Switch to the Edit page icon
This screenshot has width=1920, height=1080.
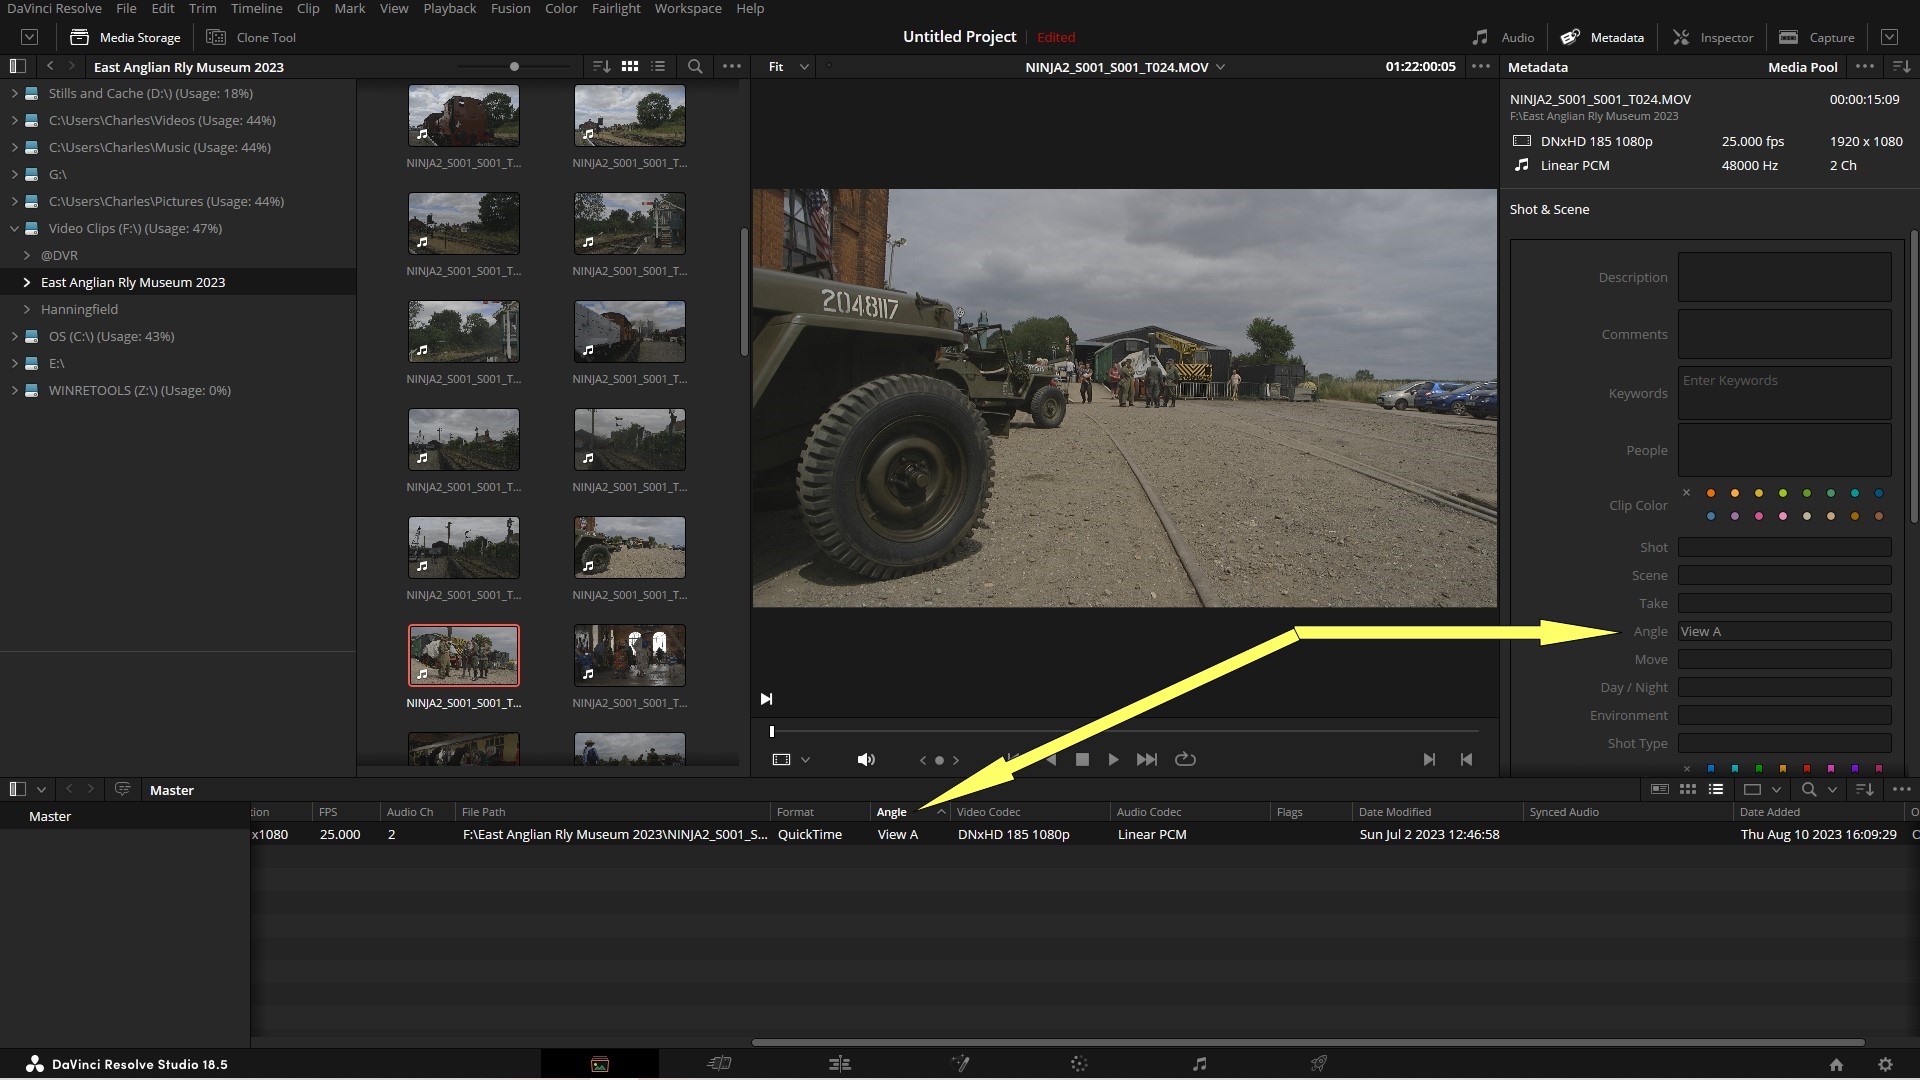tap(840, 1064)
